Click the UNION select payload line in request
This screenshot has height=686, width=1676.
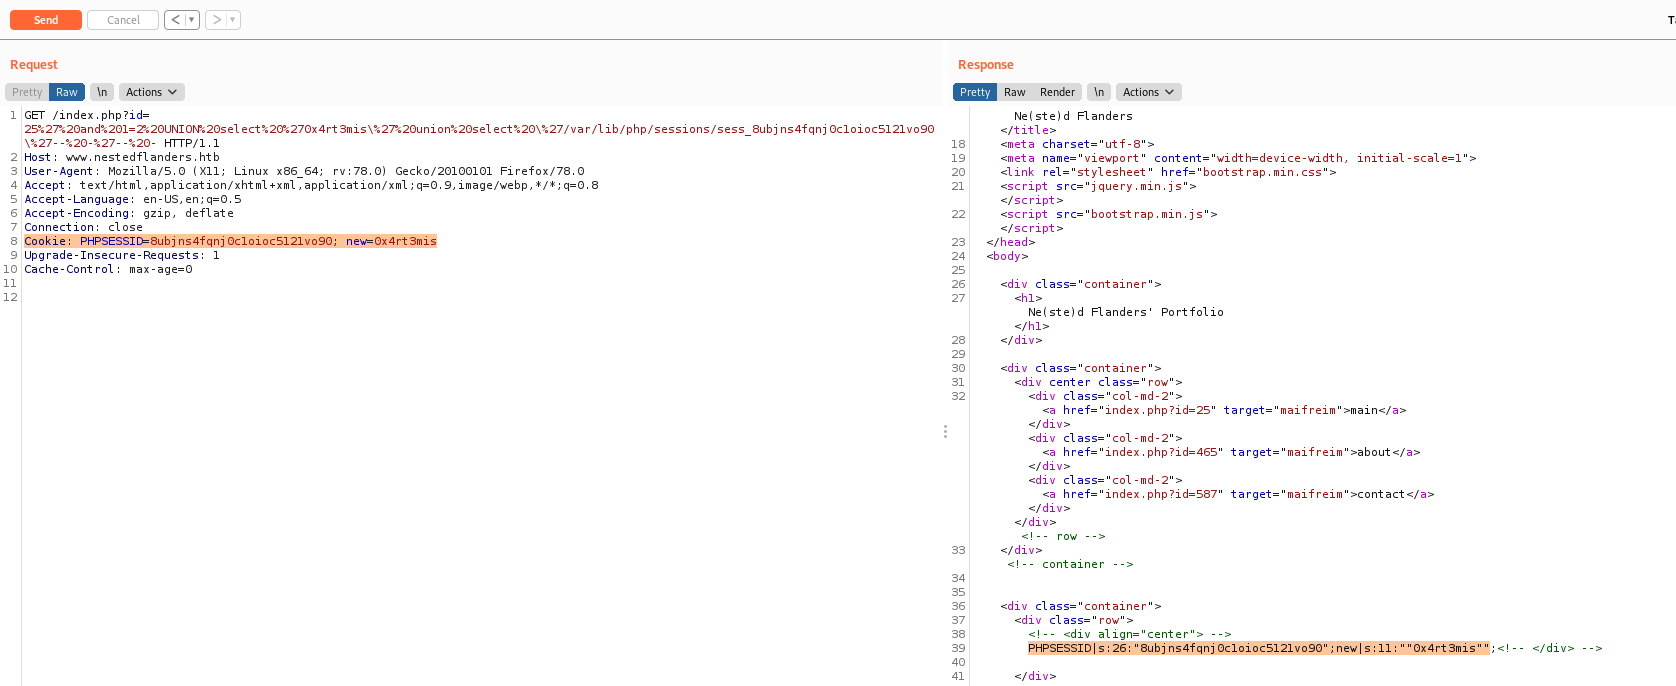click(x=479, y=129)
